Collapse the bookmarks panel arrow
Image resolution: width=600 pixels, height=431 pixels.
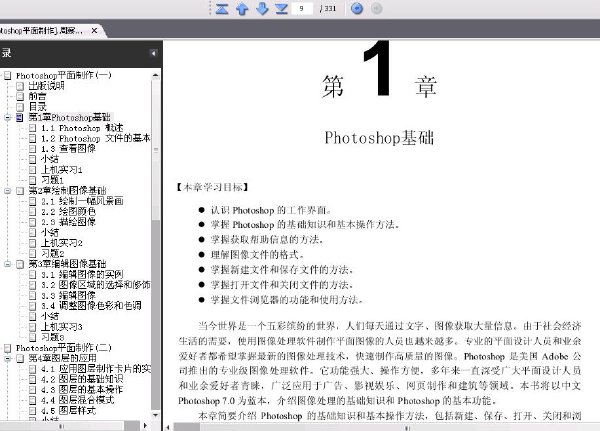(153, 53)
